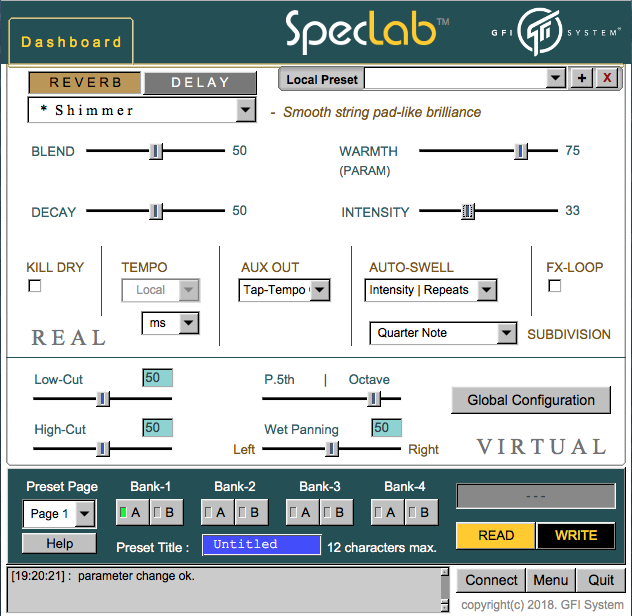Click the log scrollbar down arrow
Viewport: 632px width, 616px height.
[x=445, y=606]
